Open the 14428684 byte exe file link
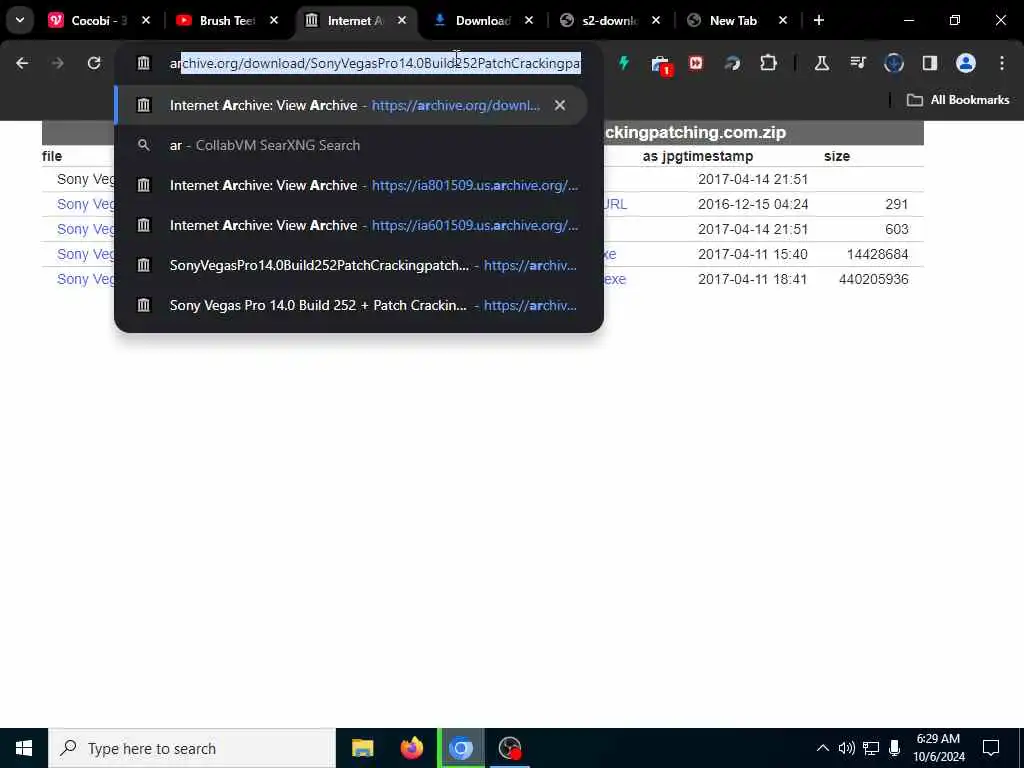 pos(85,254)
